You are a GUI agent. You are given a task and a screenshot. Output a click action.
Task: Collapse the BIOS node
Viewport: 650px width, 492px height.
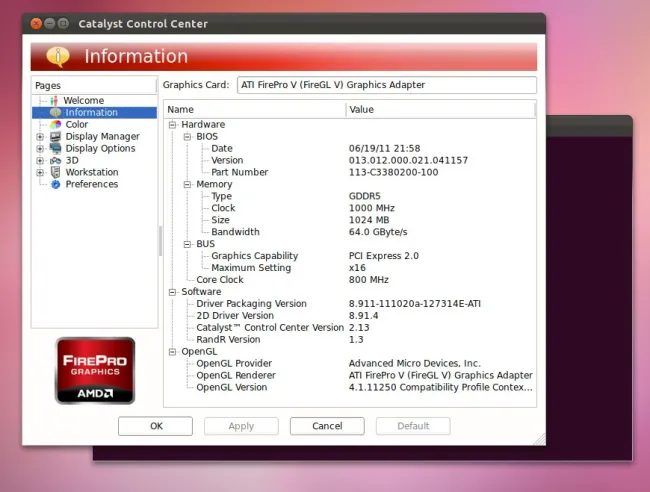[187, 137]
